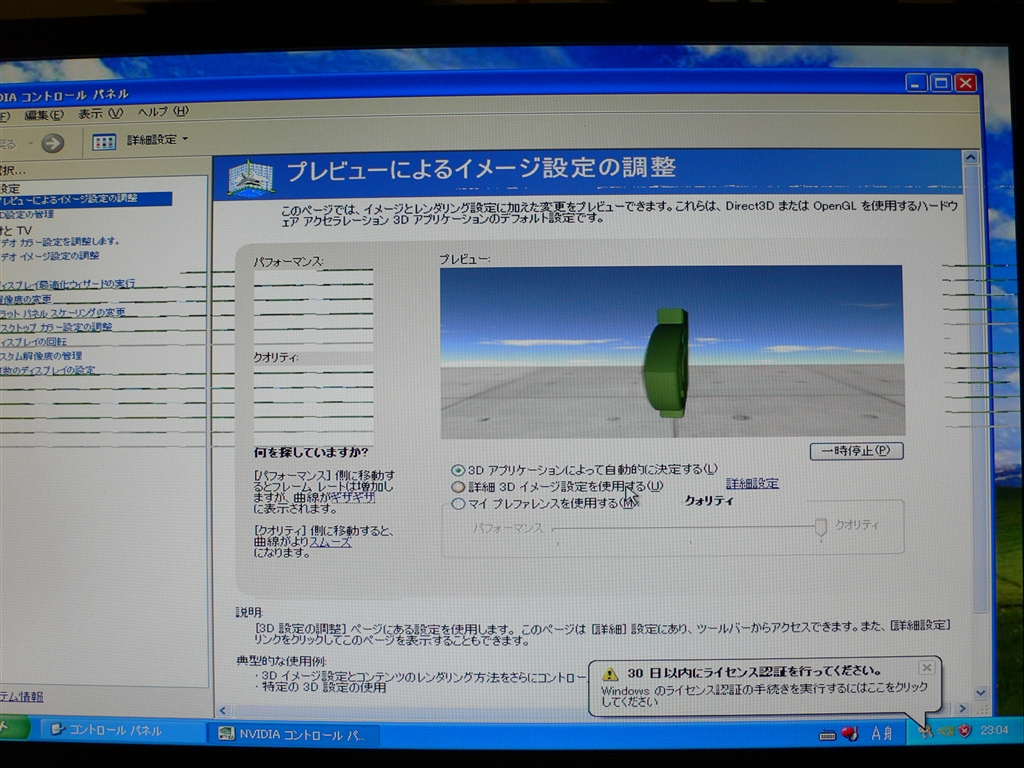Open ディスプレイの回転 task

(33, 342)
